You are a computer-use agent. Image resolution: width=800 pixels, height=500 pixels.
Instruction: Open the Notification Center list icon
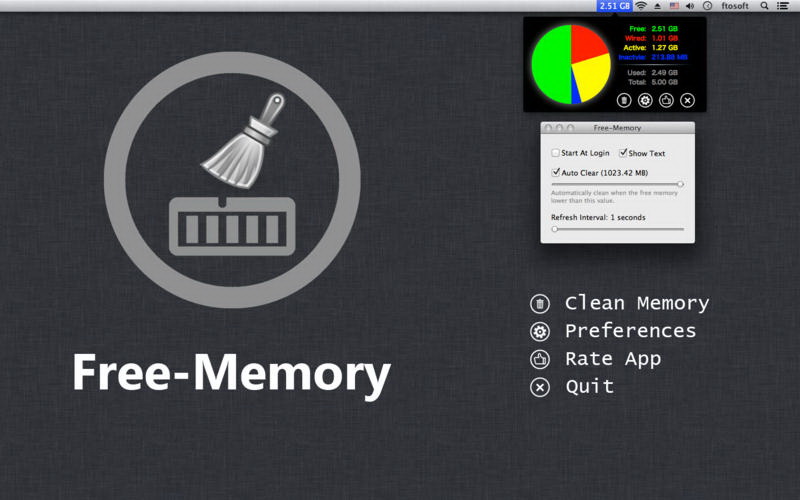point(782,6)
